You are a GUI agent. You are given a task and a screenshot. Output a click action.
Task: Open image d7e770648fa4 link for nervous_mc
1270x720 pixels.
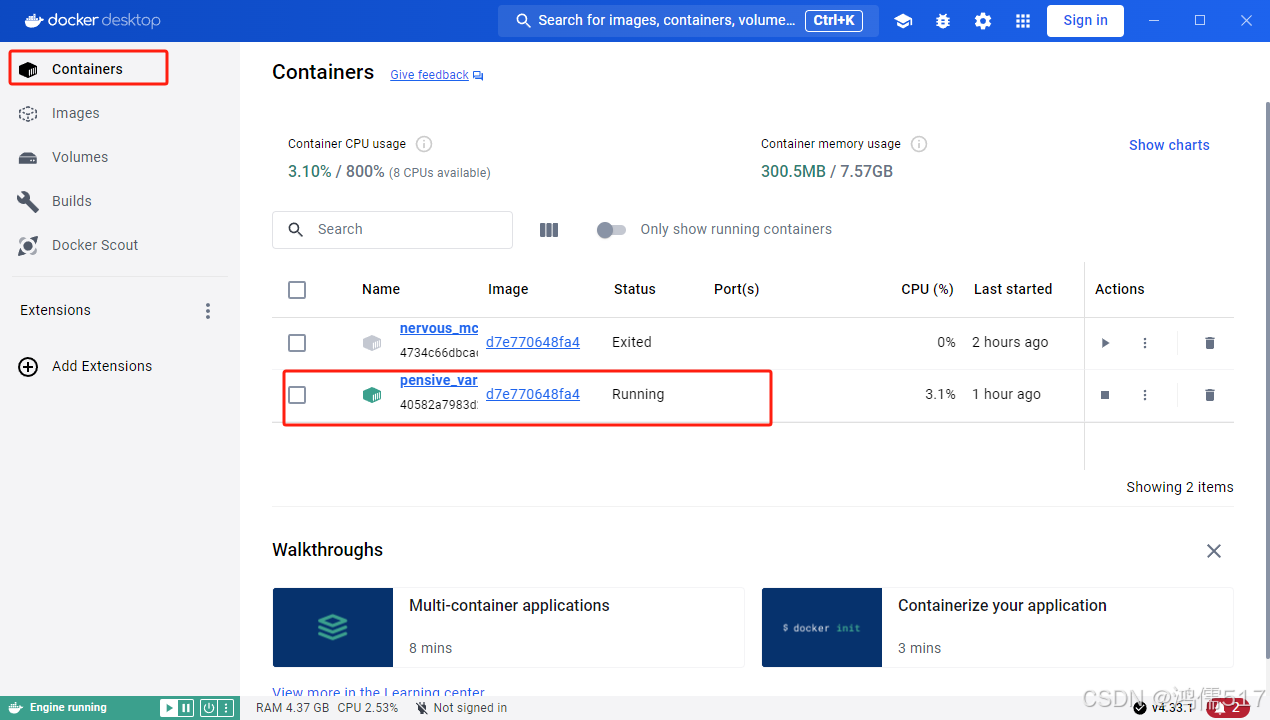tap(533, 342)
